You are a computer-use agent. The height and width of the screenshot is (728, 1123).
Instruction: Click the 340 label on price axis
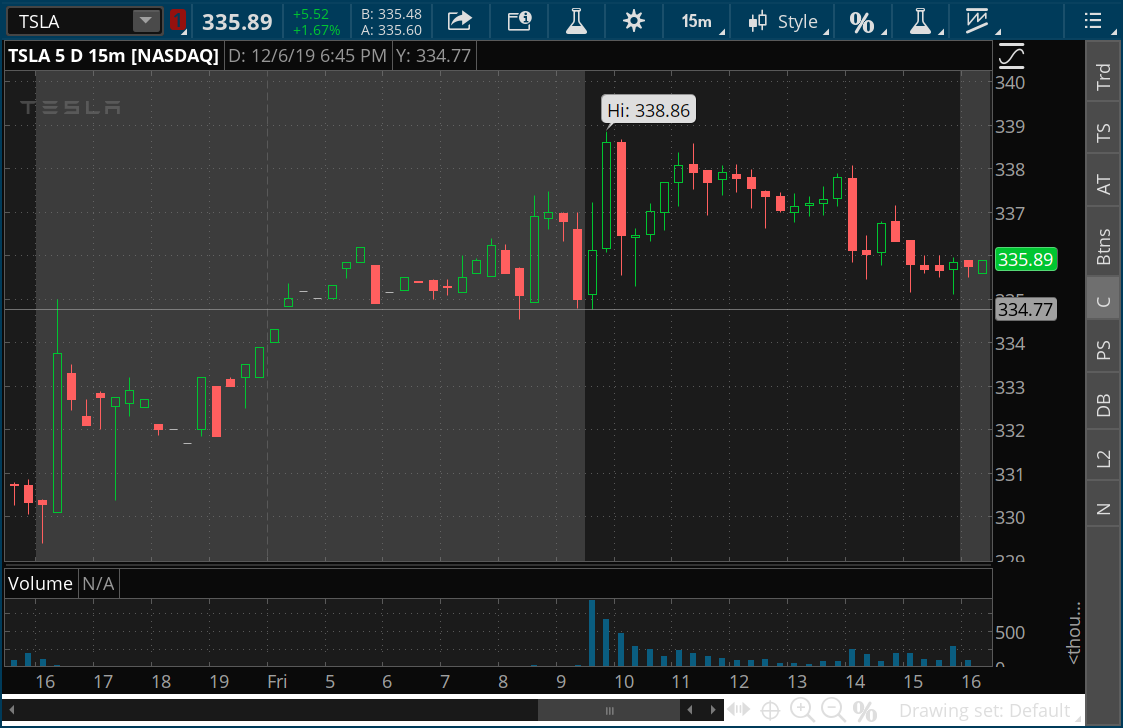[1010, 82]
